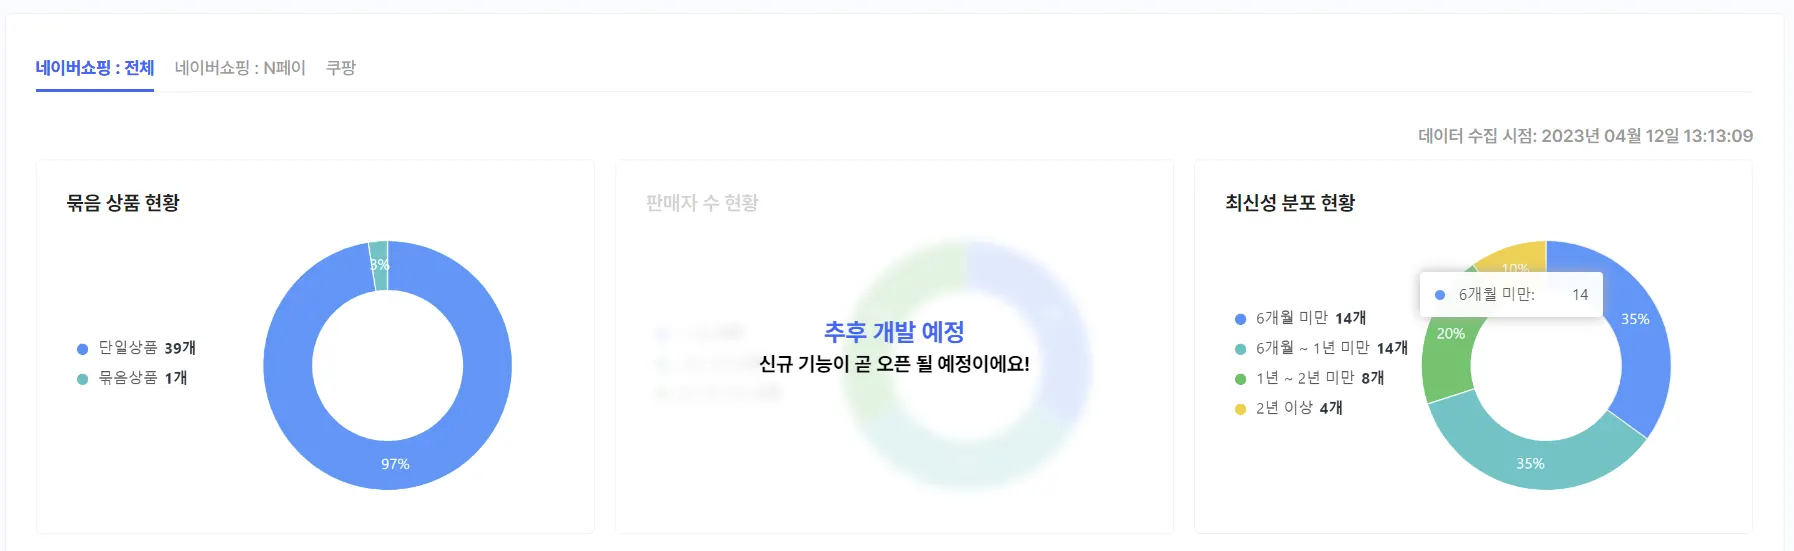Toggle 1년 ~ 2년 미만 legend entry

point(1310,378)
